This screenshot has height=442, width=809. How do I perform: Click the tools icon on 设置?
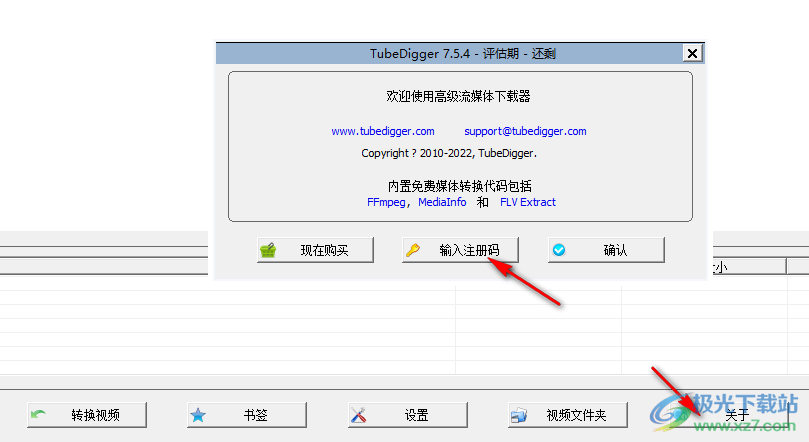[x=358, y=415]
